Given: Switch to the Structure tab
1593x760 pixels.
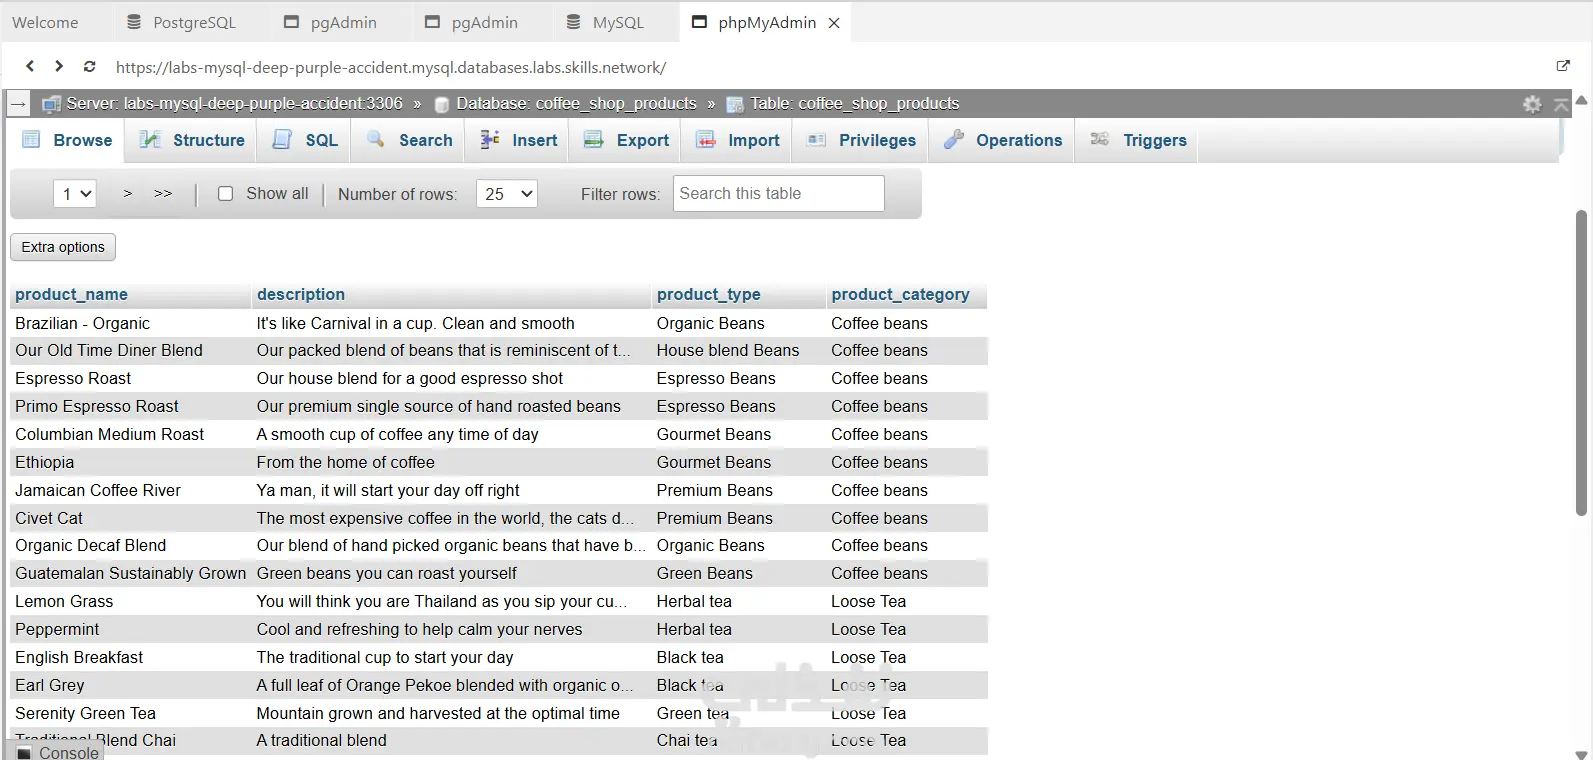Looking at the screenshot, I should pyautogui.click(x=192, y=140).
